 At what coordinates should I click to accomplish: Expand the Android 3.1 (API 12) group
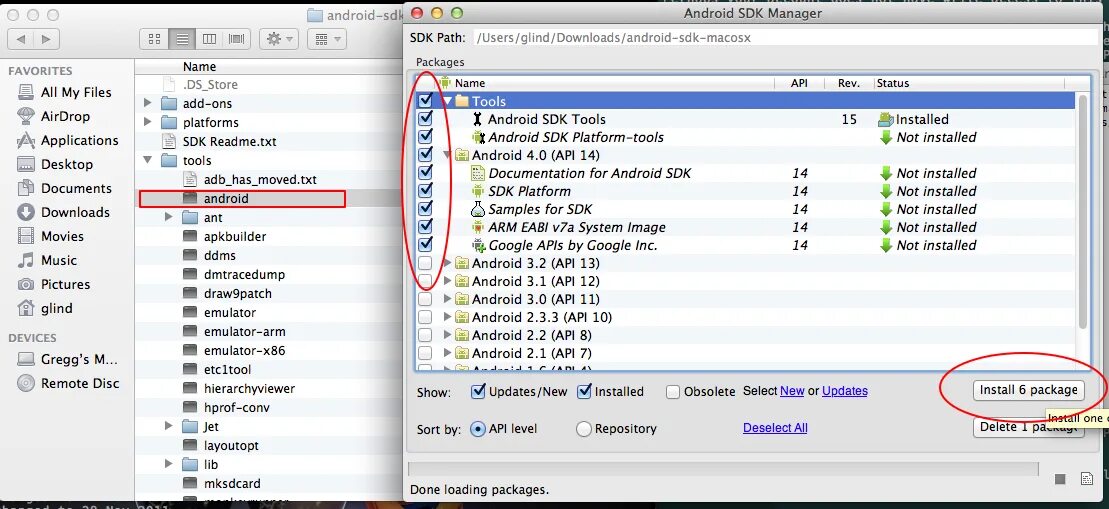point(447,281)
